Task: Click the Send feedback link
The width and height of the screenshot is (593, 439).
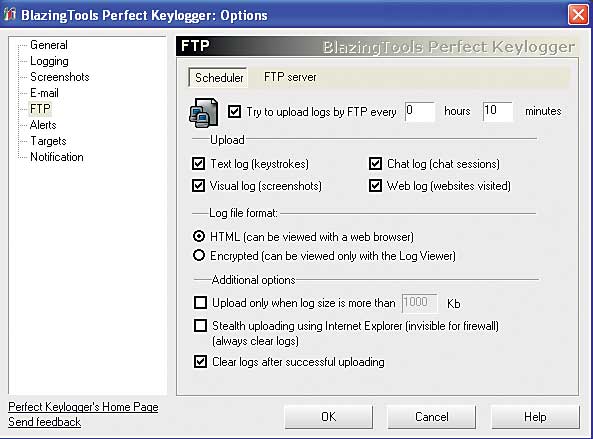Action: pyautogui.click(x=44, y=422)
